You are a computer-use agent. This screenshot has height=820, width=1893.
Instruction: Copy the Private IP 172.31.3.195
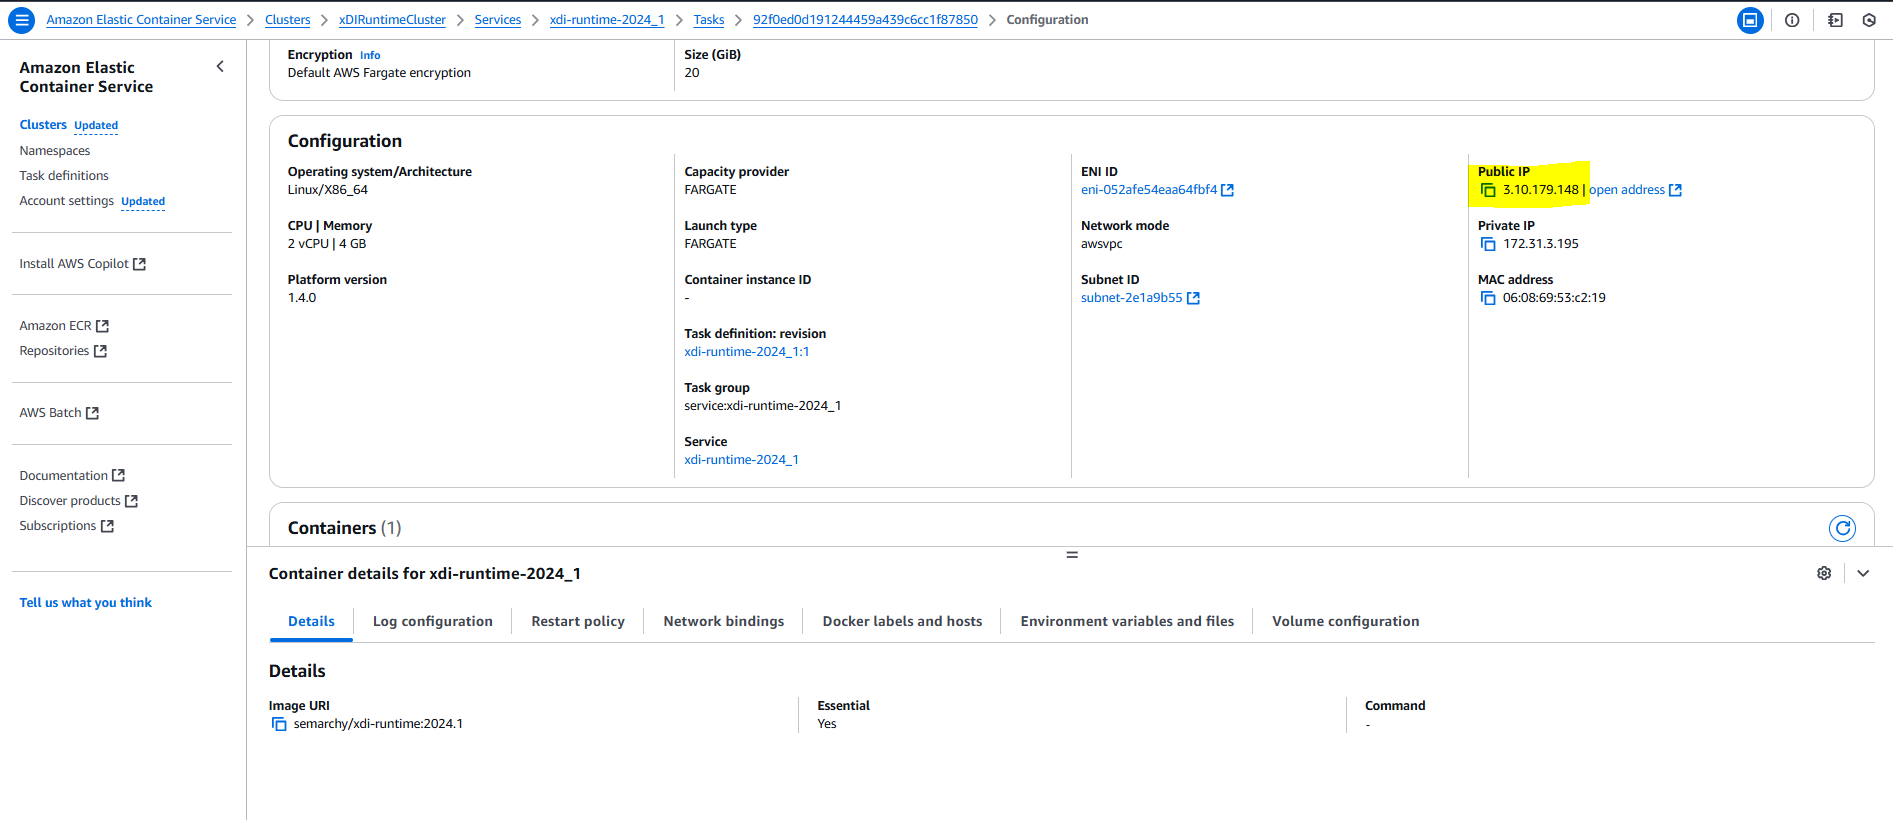(x=1487, y=244)
